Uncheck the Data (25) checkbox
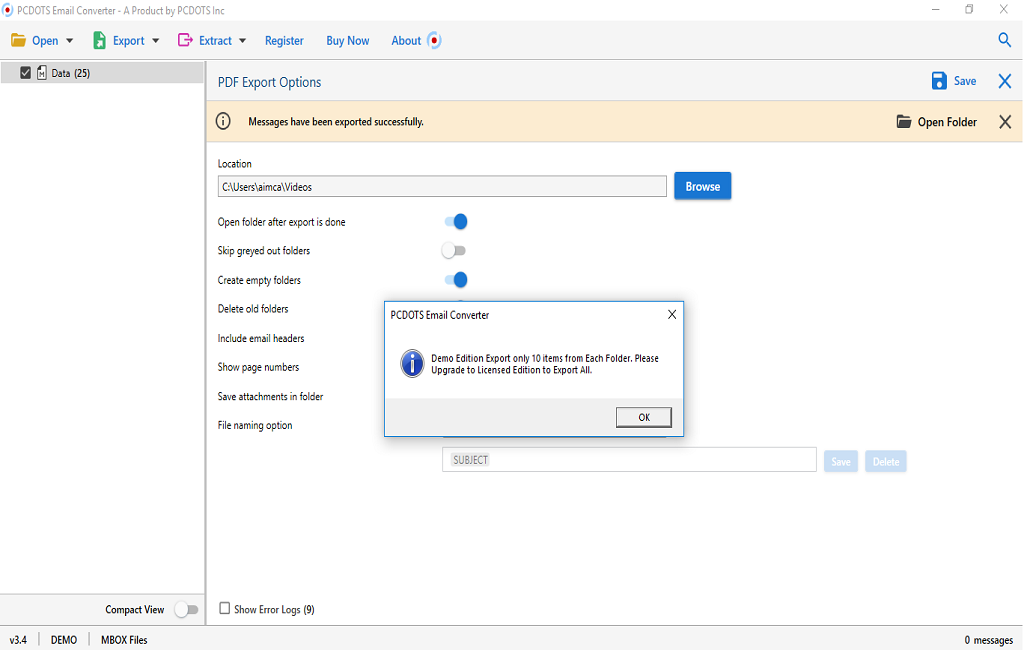 click(x=25, y=73)
